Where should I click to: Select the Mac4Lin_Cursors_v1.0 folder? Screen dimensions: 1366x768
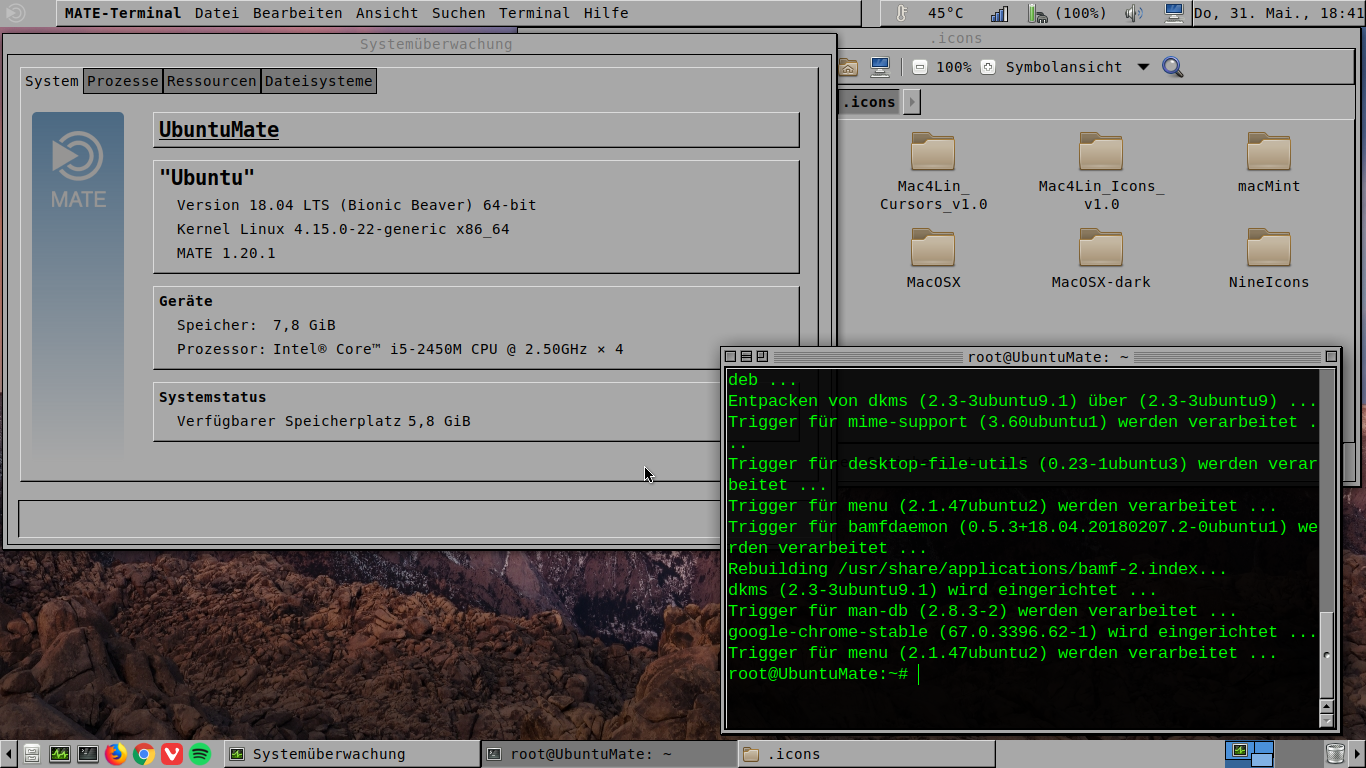[933, 172]
